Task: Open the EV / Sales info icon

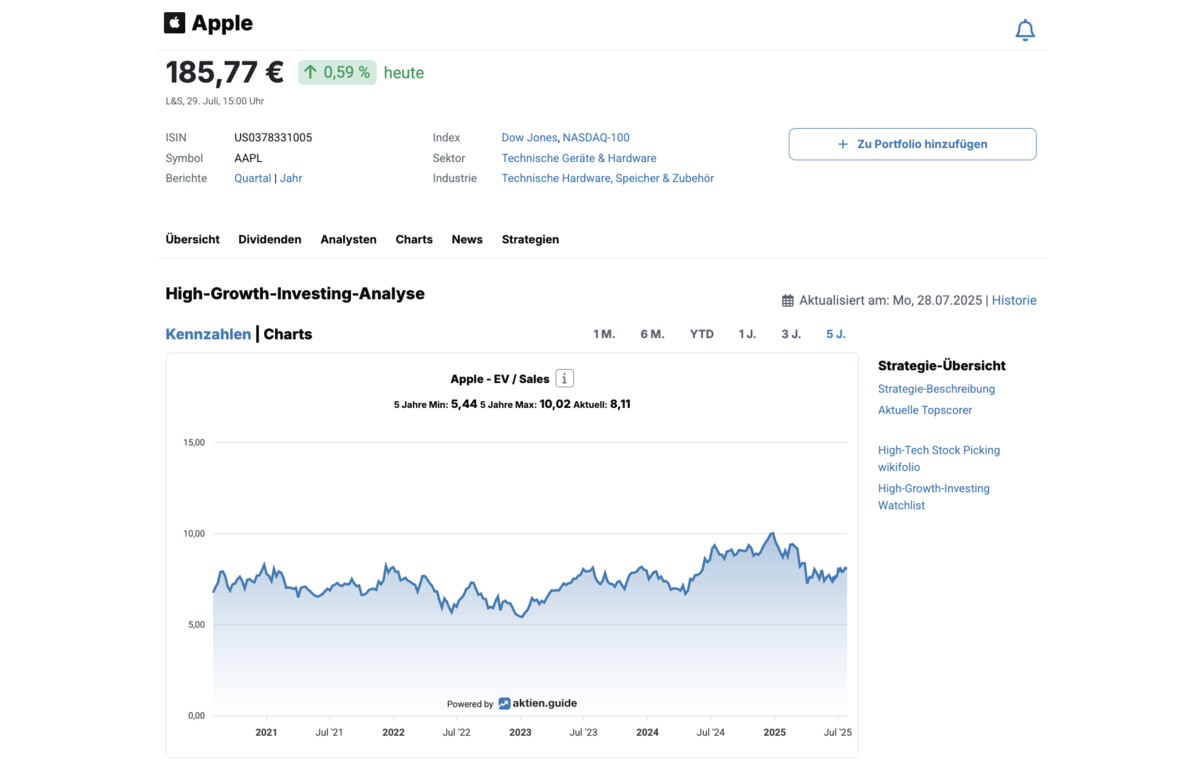Action: (565, 379)
